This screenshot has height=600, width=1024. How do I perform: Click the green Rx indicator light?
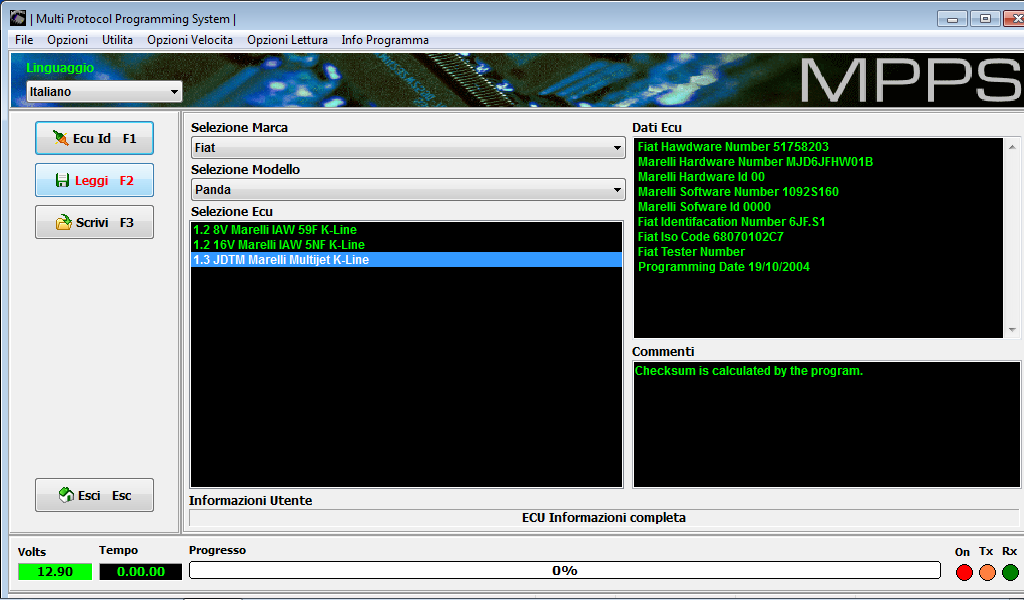(1010, 573)
